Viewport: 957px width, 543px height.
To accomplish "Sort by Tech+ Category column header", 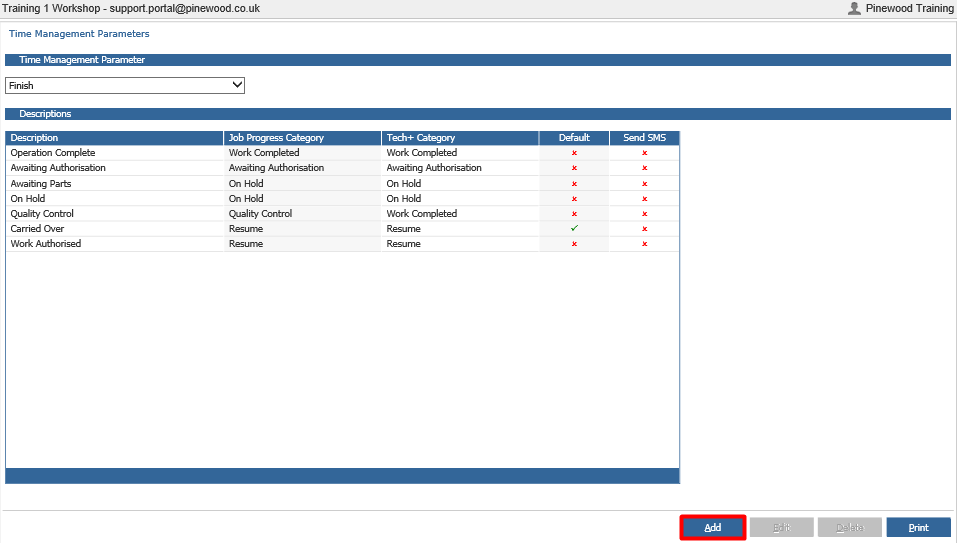I will [x=460, y=138].
